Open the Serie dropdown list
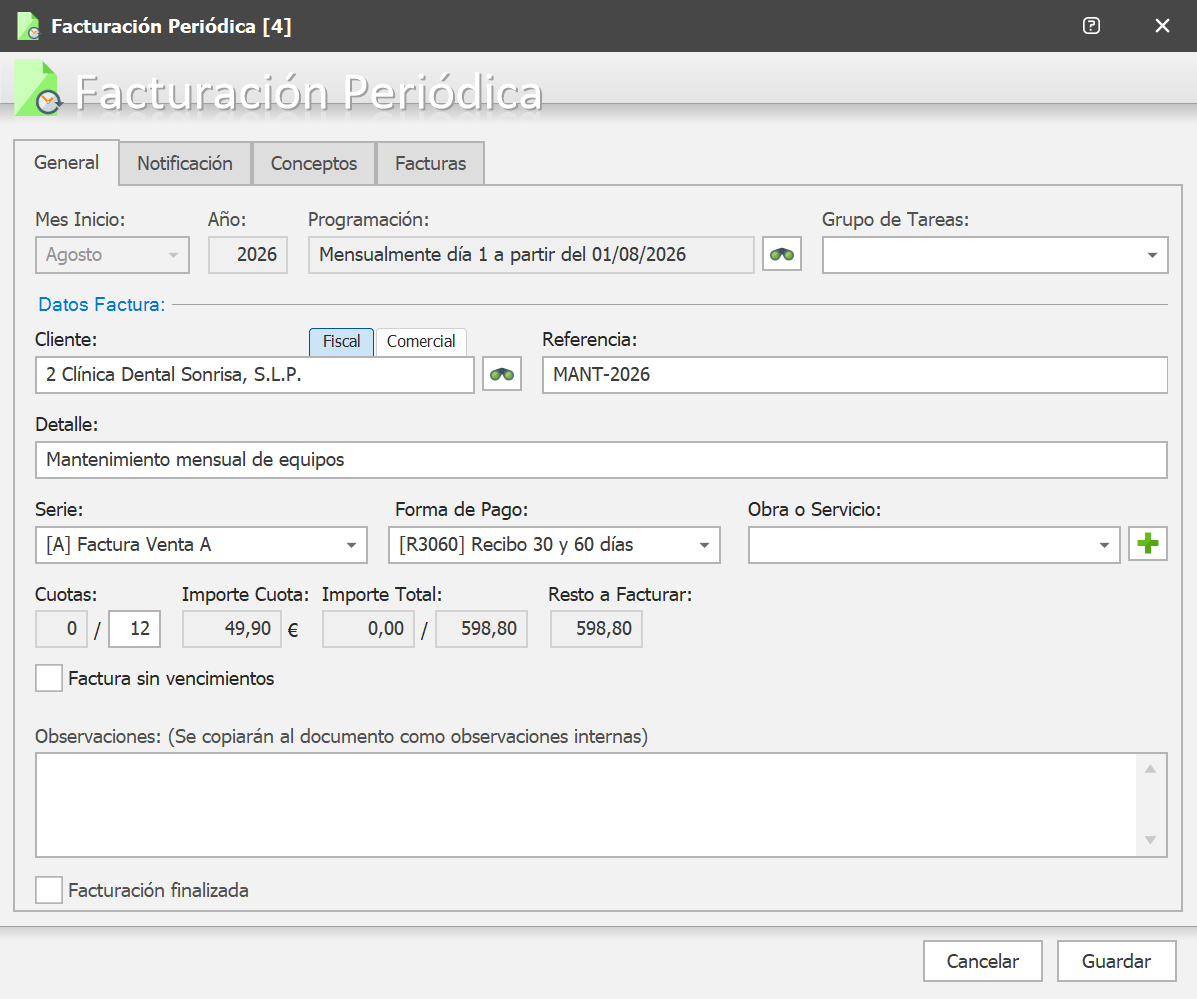This screenshot has width=1197, height=999. point(201,545)
